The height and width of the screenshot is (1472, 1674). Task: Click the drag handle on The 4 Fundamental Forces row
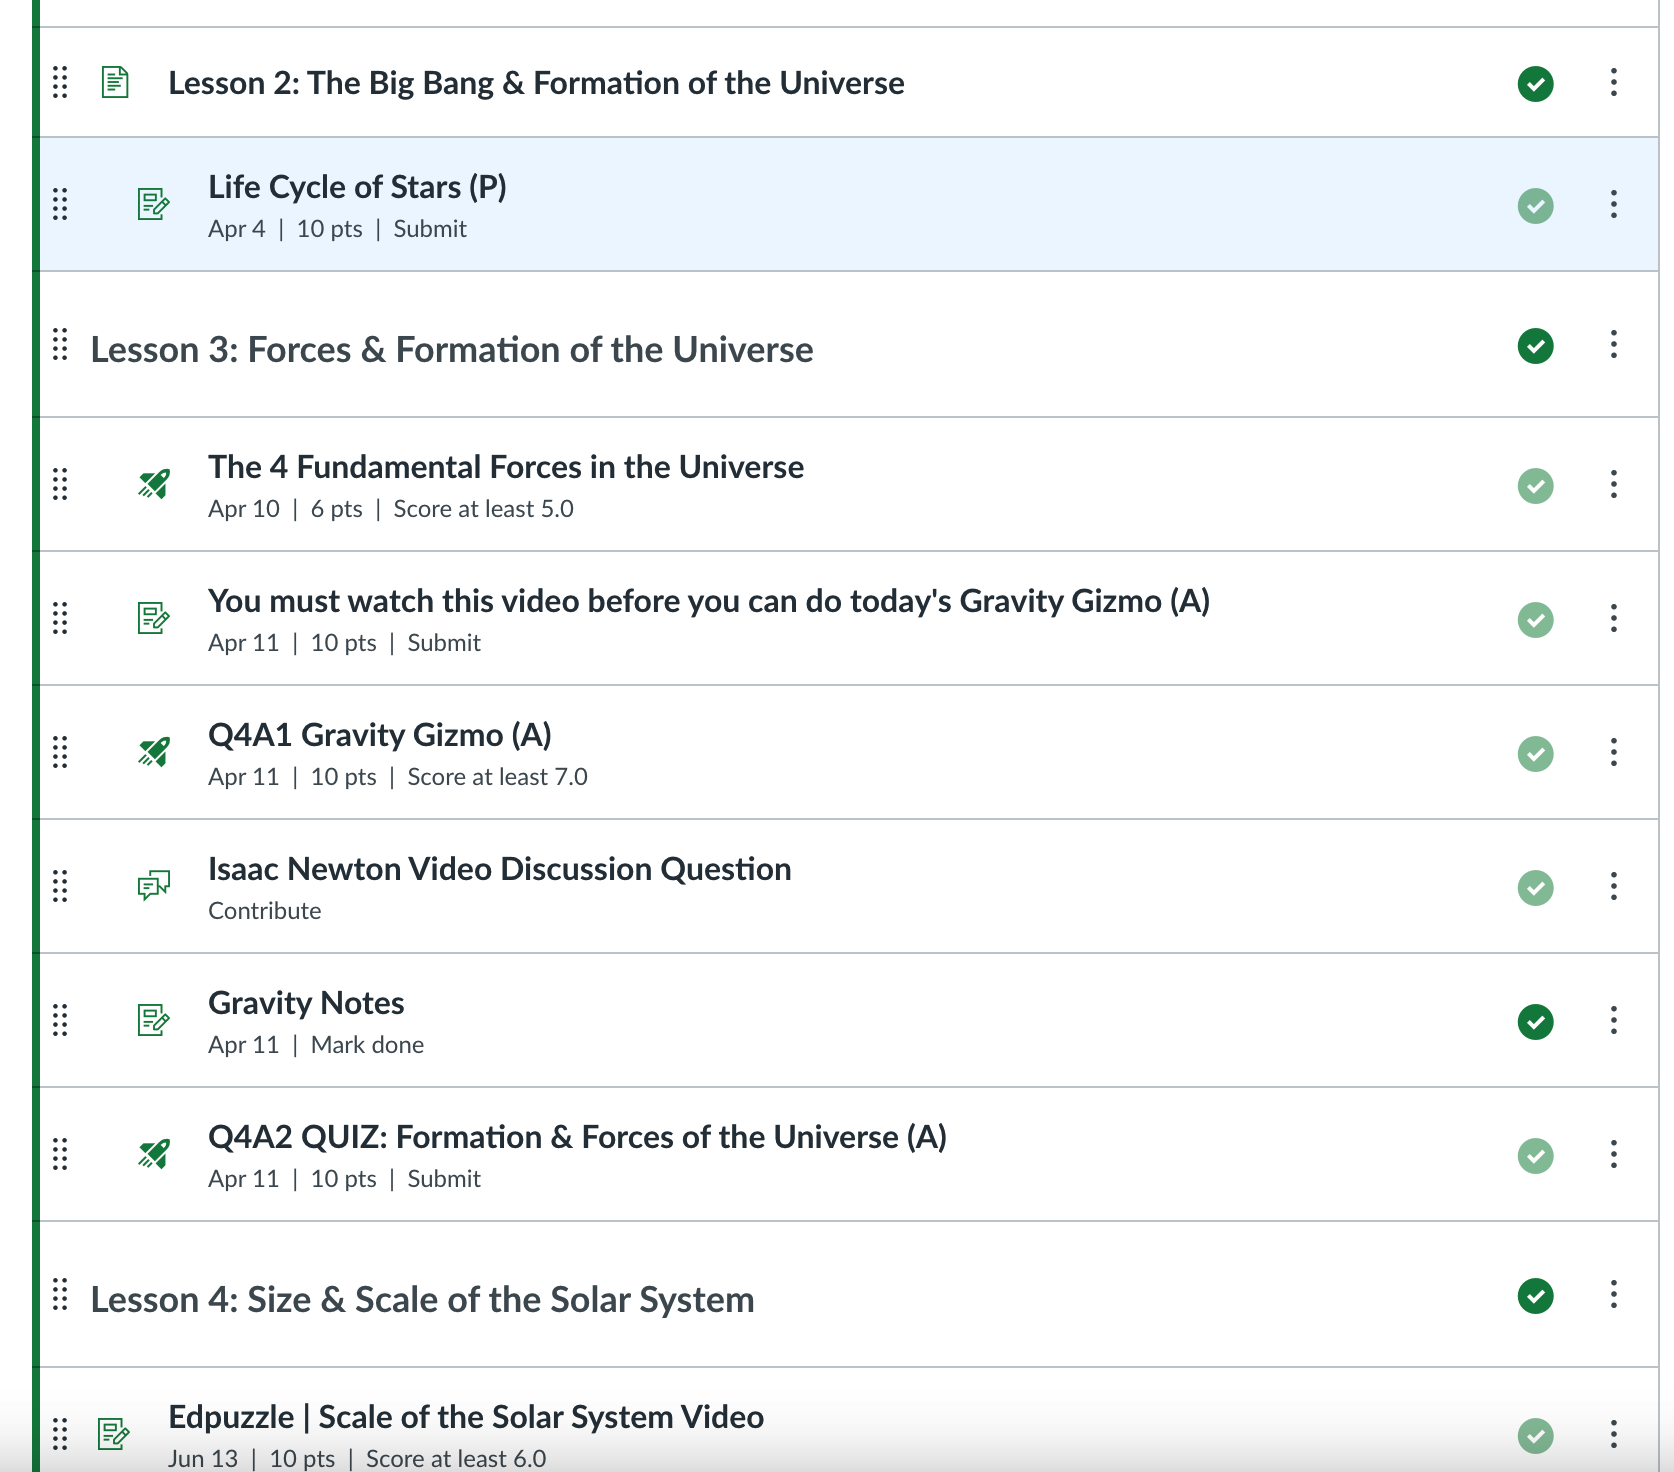coord(60,484)
